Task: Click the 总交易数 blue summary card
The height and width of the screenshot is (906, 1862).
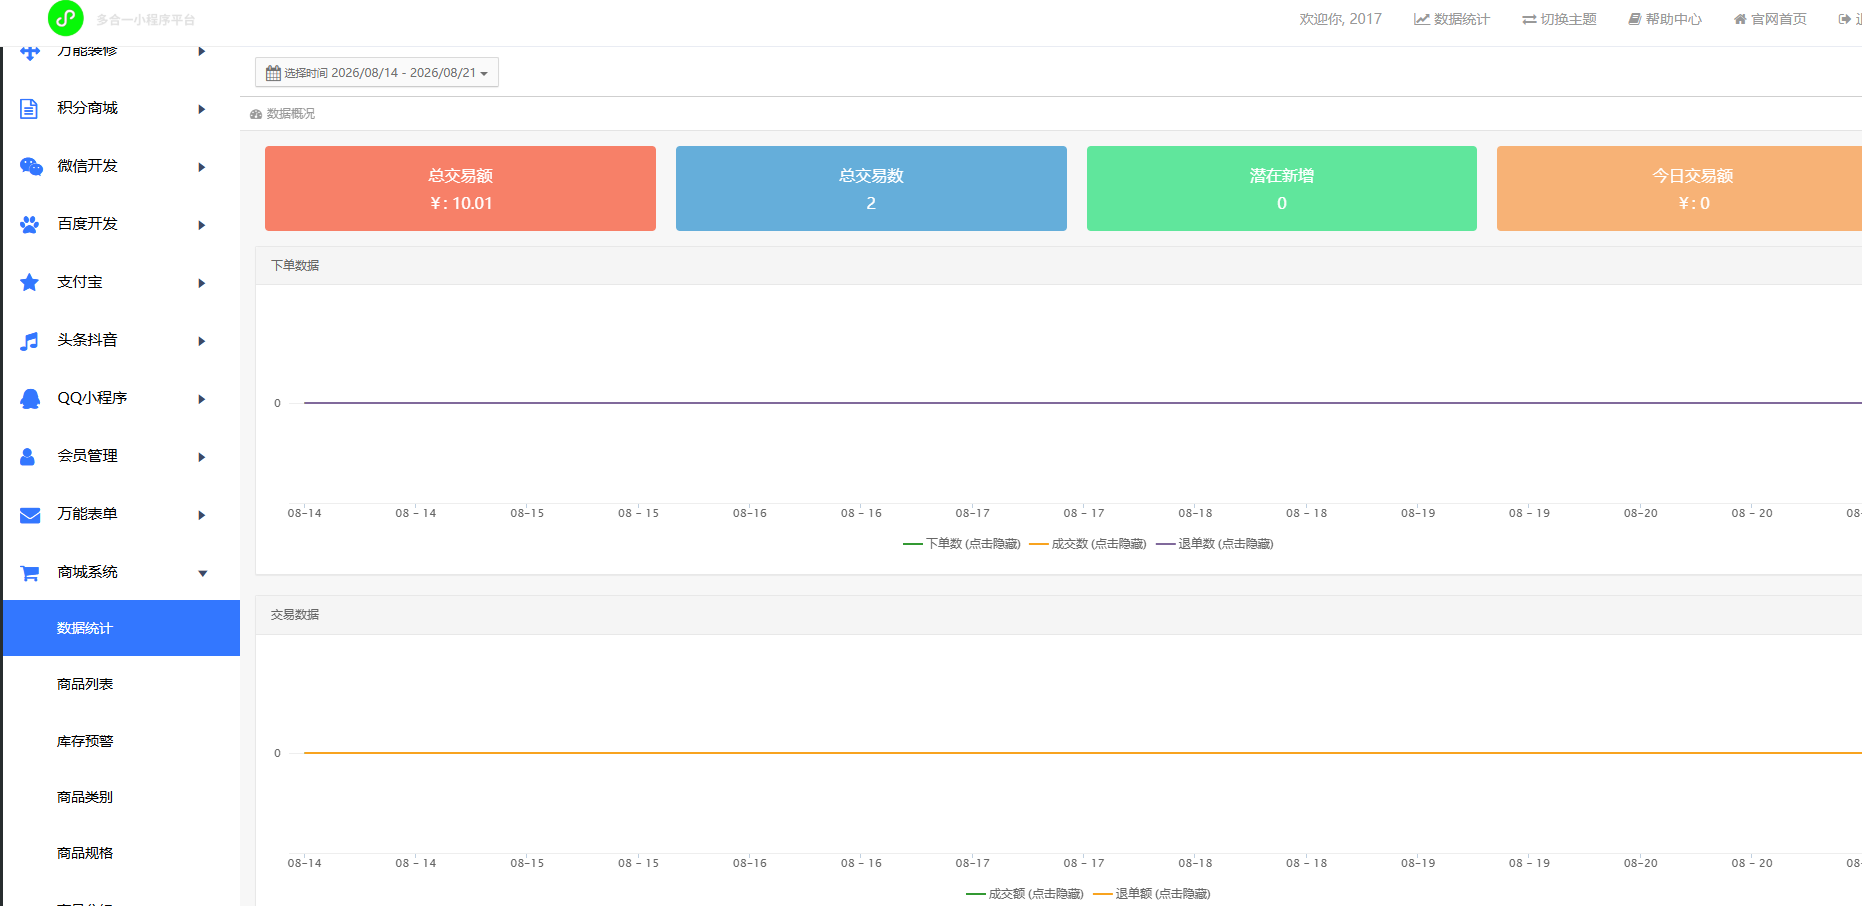Action: tap(871, 188)
